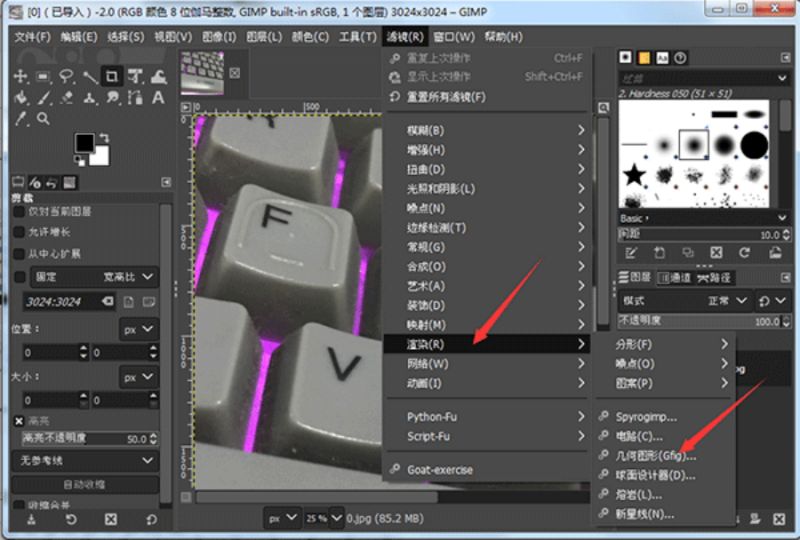Screen dimensions: 800x540
Task: Click the 3024:3024 aspect ratio field
Action: click(61, 302)
